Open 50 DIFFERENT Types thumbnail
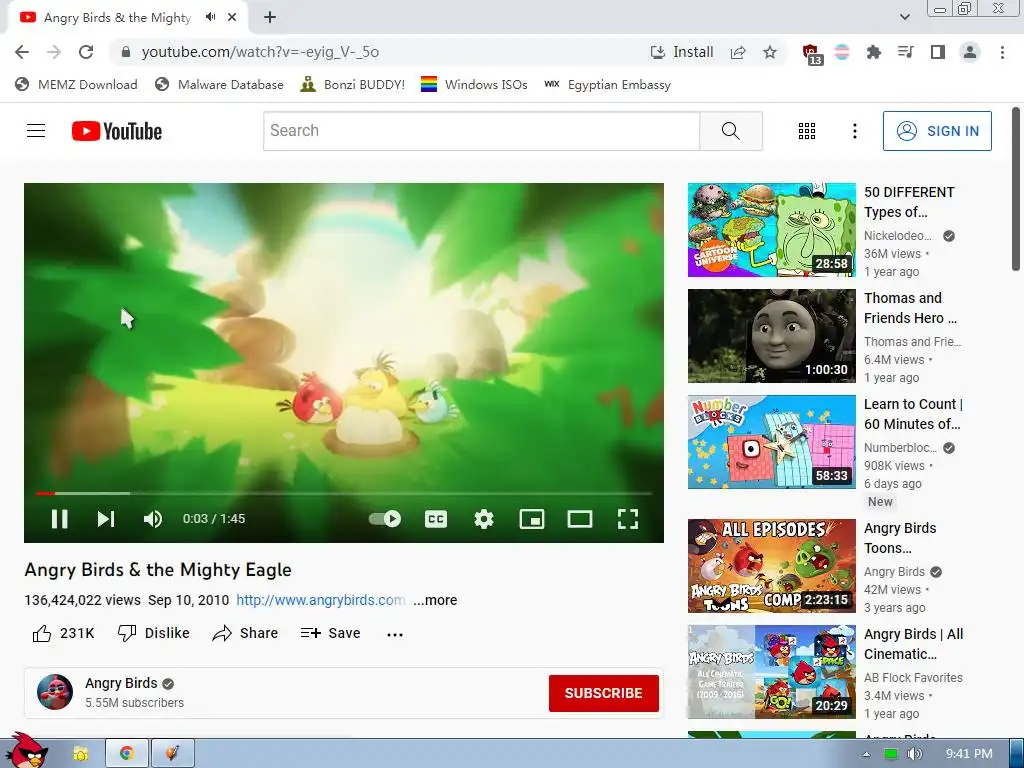Screen dimensions: 1024x768 pos(771,230)
